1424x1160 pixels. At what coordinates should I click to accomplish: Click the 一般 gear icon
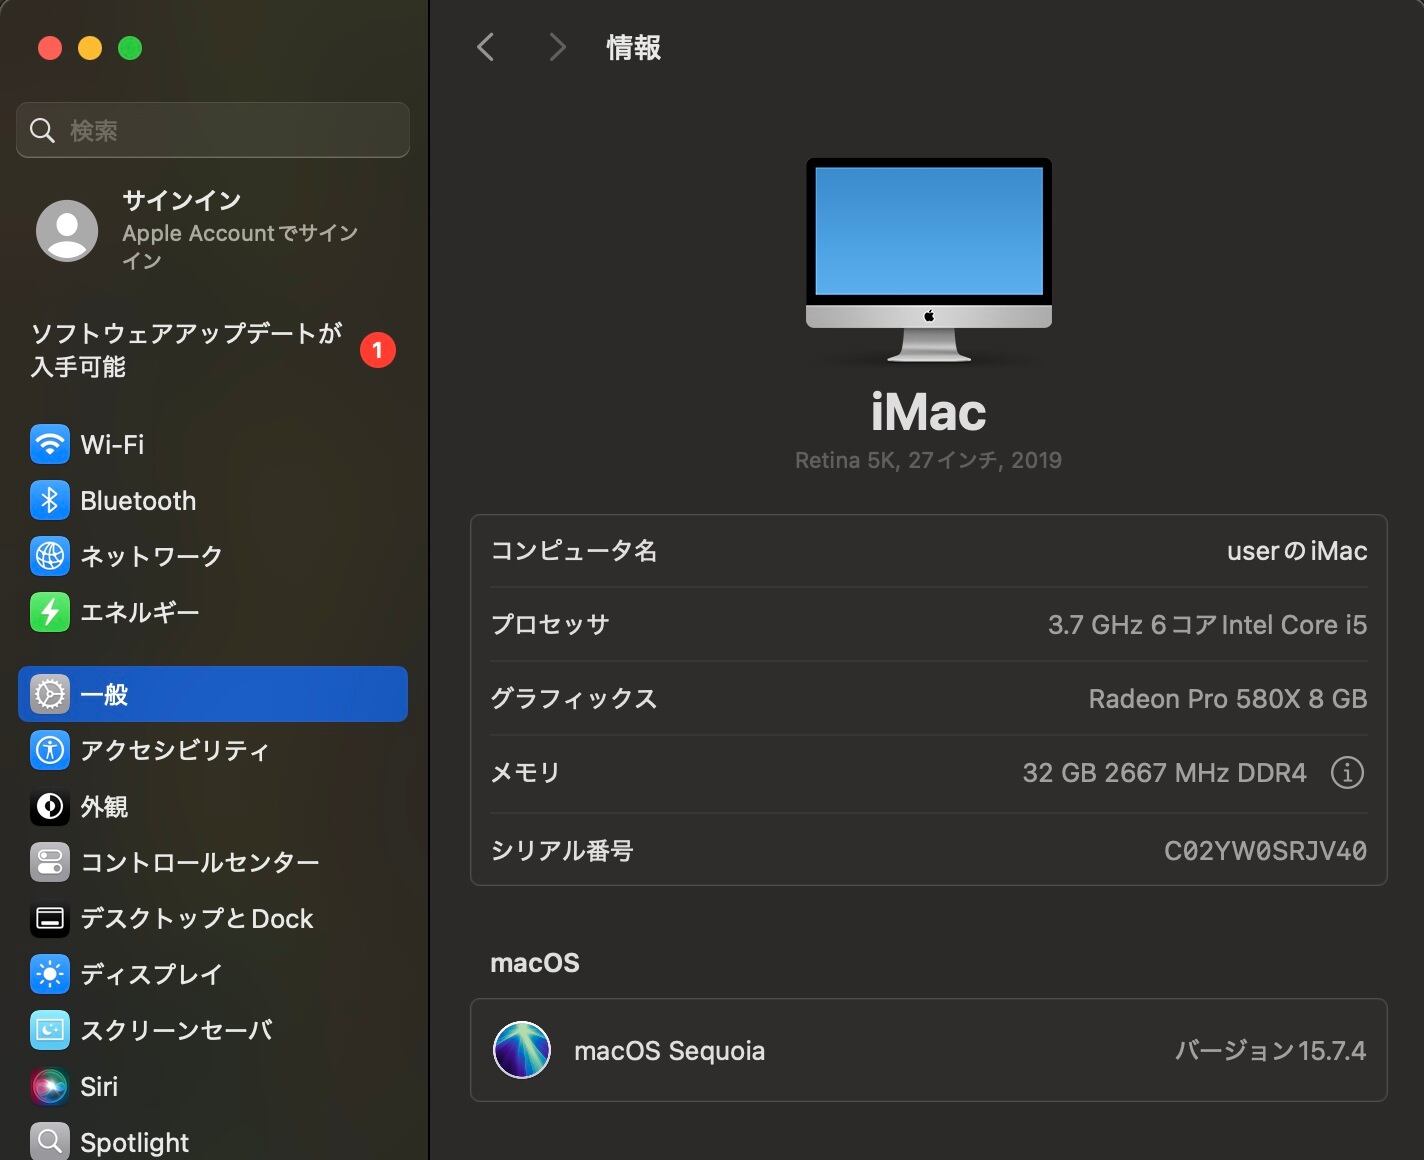pos(50,694)
